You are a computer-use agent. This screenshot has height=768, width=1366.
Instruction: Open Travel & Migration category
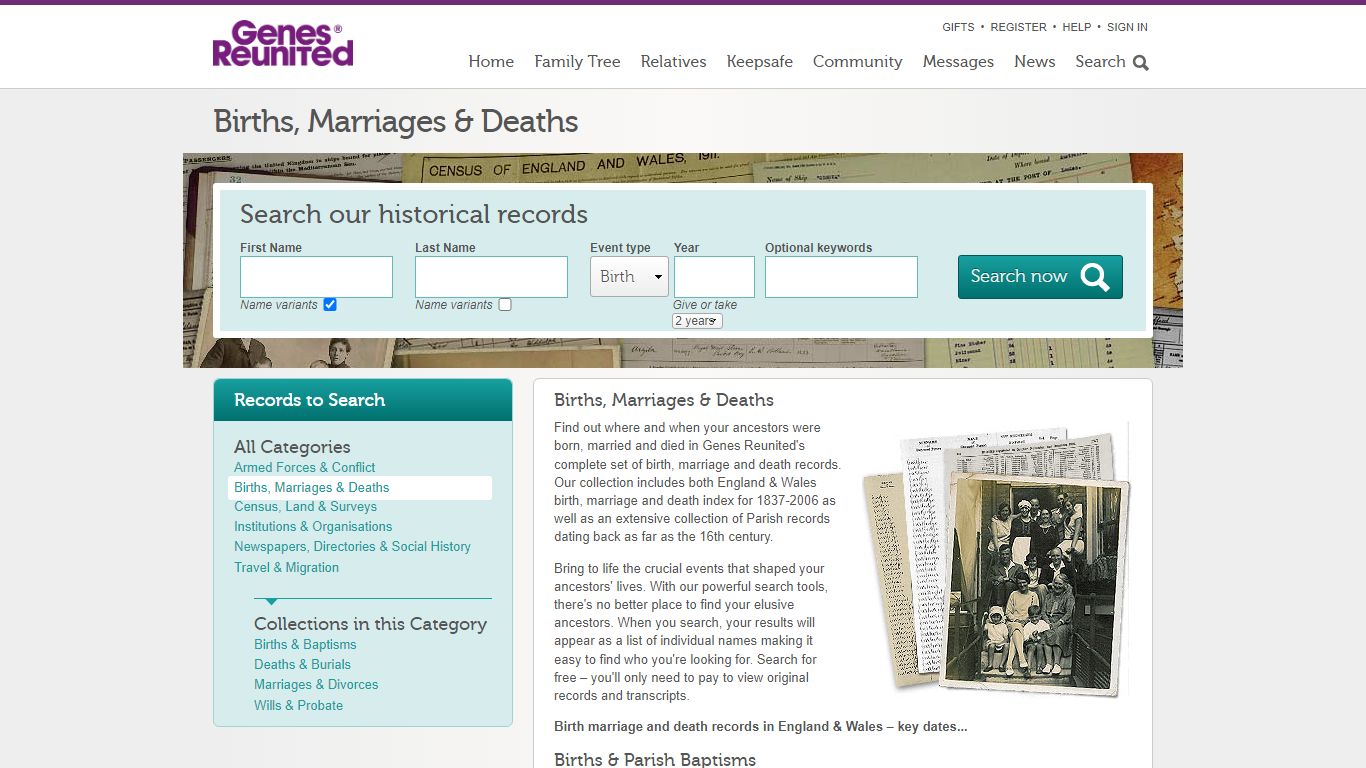point(286,567)
